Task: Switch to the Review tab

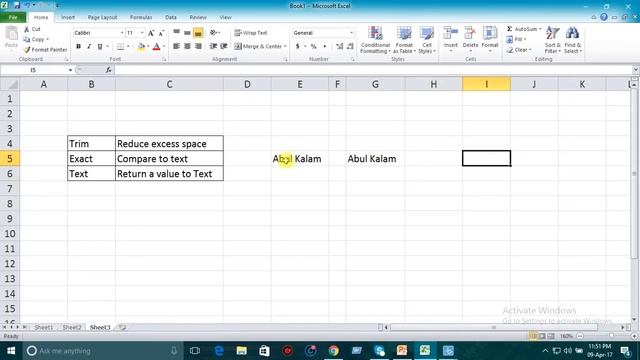Action: click(198, 17)
